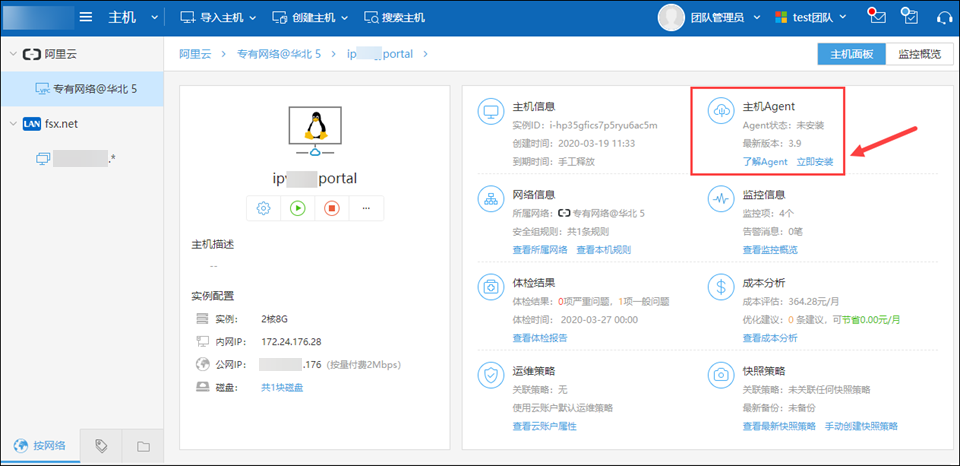Click the 成本评估 364.28元/月 text
Image resolution: width=960 pixels, height=466 pixels.
(x=789, y=301)
